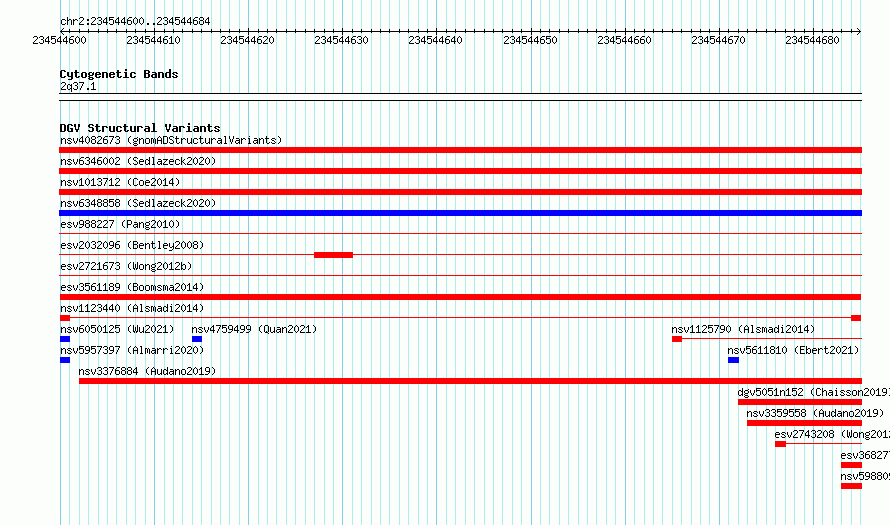
Task: Click the short red block of esv2032096
Action: click(x=333, y=255)
